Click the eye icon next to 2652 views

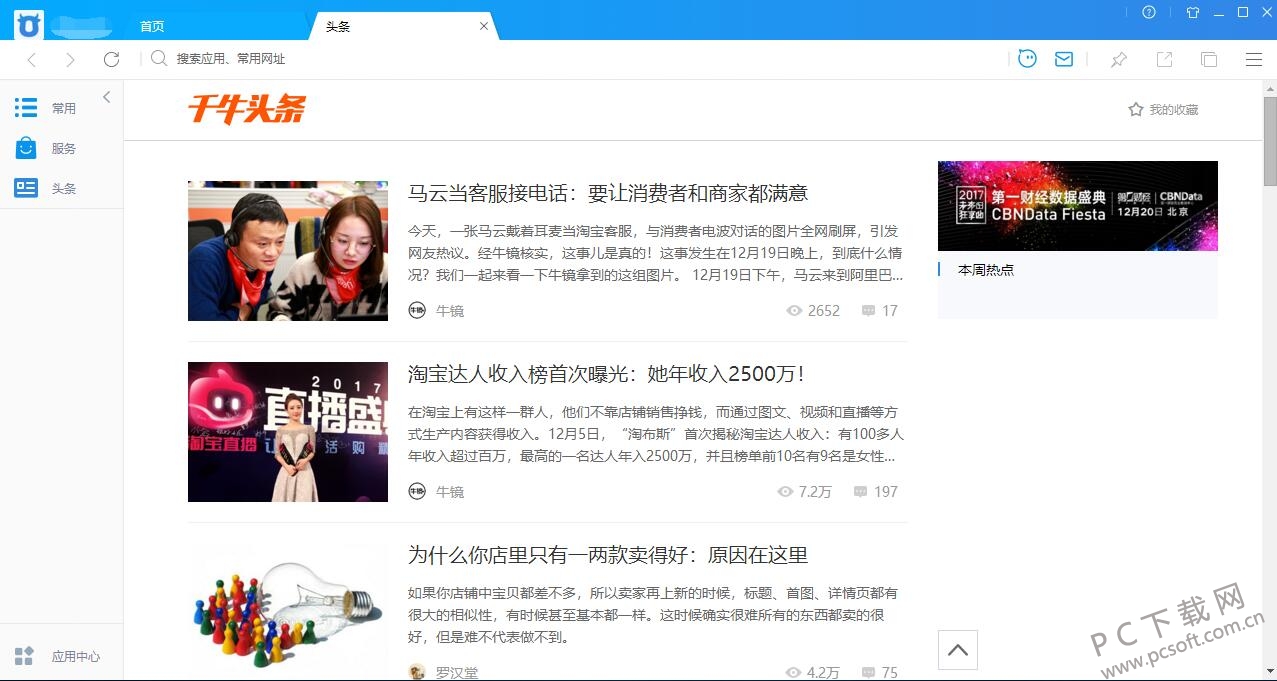[795, 311]
